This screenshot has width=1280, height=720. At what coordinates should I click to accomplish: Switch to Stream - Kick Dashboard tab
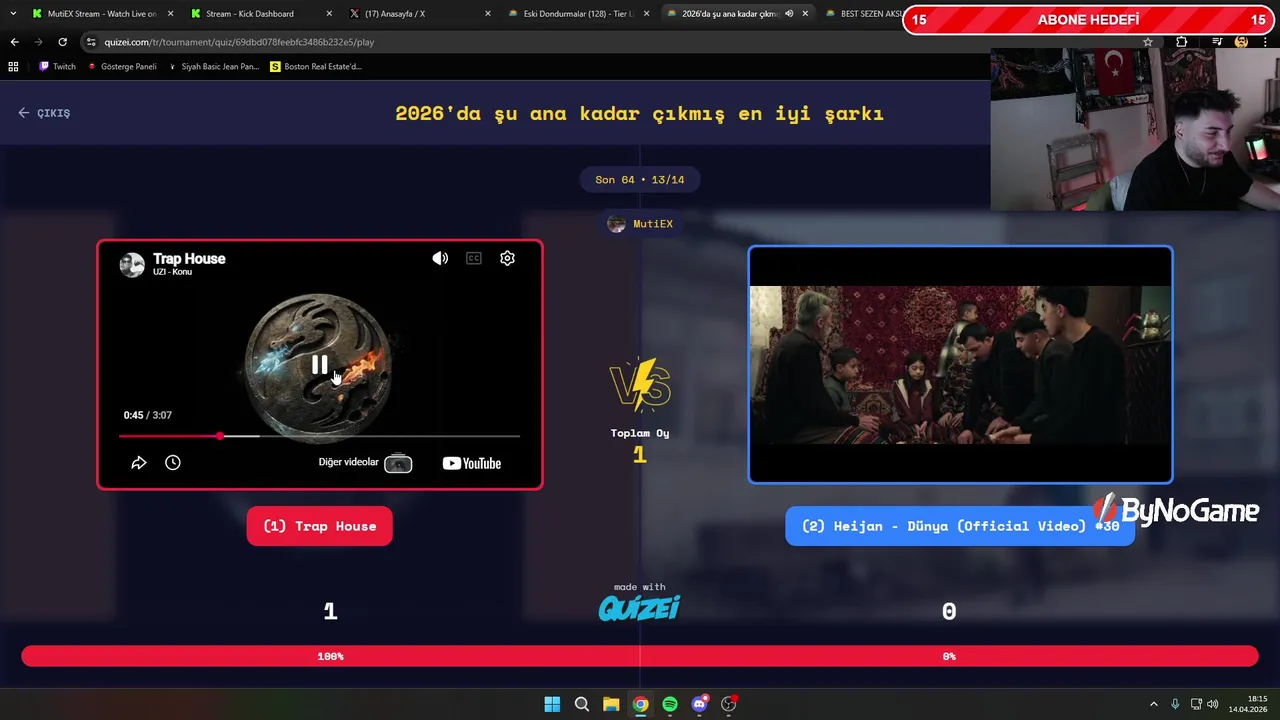[x=250, y=14]
